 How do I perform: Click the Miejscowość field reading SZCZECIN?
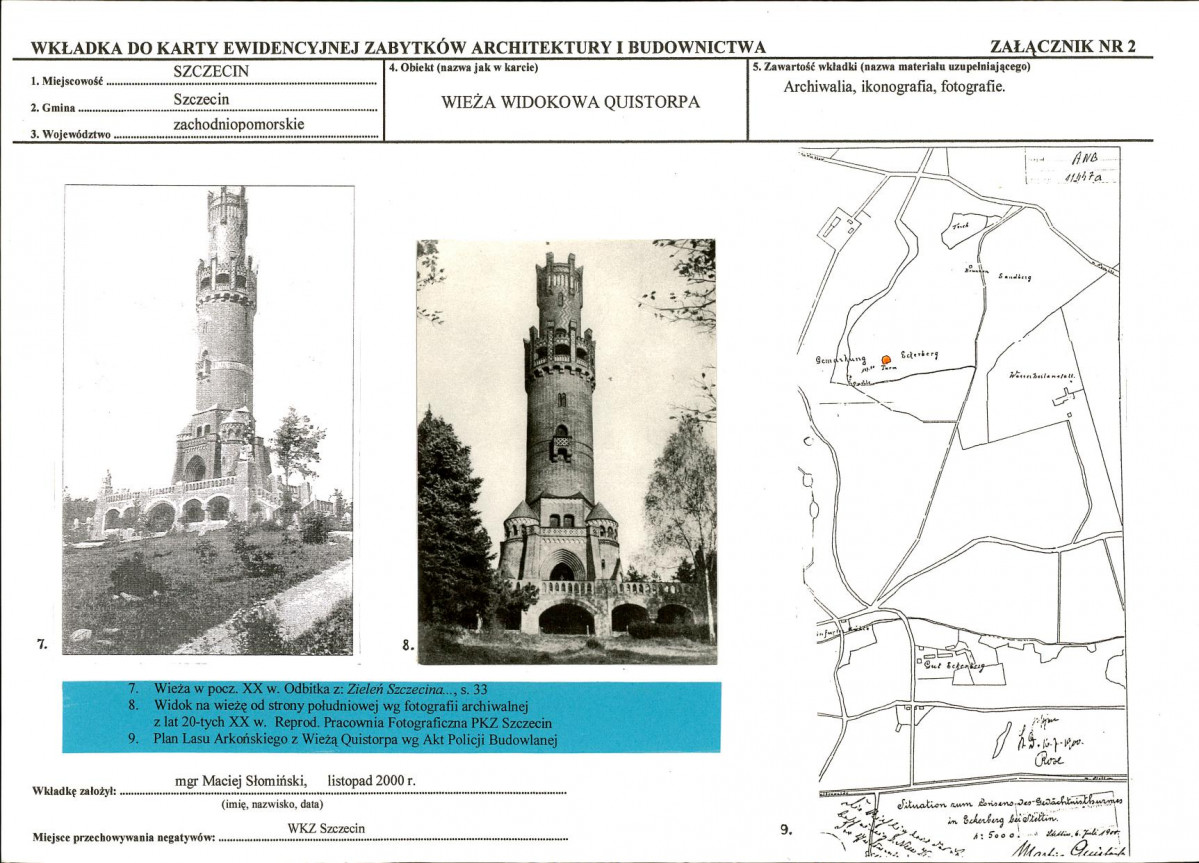pos(211,71)
